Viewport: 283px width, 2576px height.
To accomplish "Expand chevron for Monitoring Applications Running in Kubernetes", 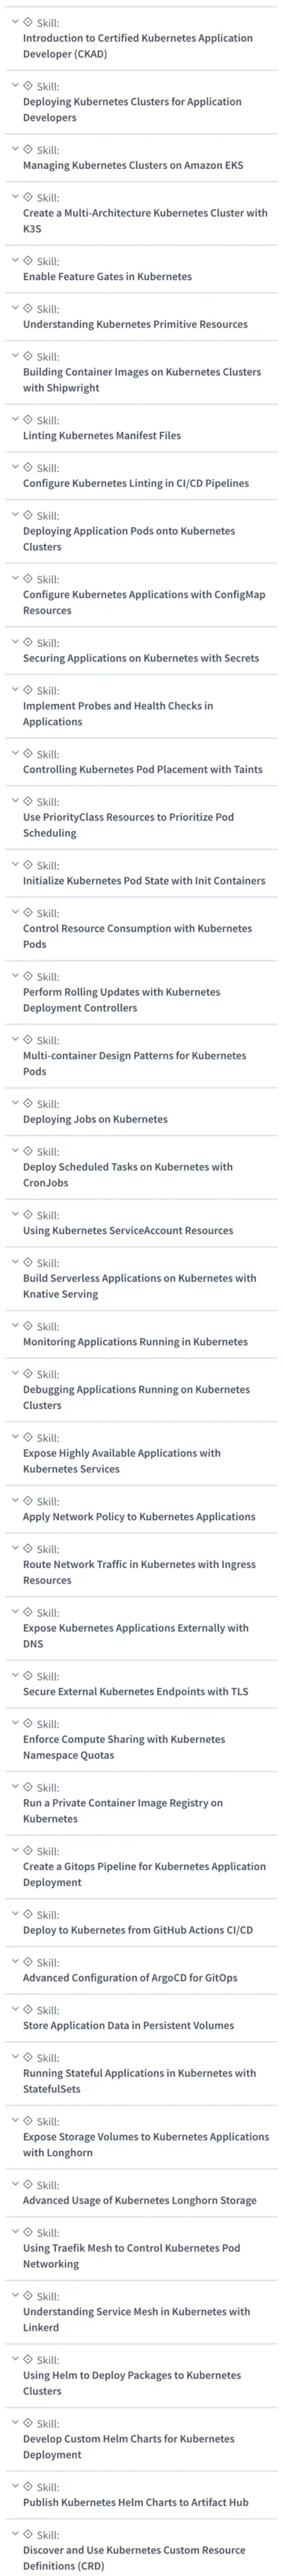I will tap(15, 1326).
